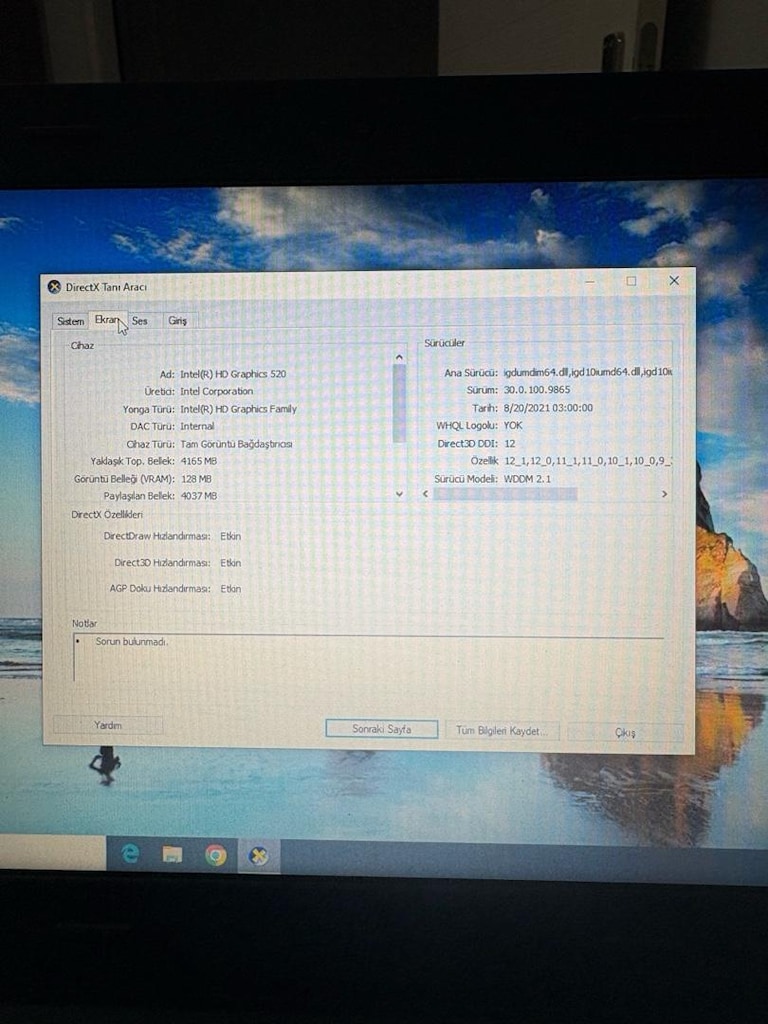Open File Explorer from the taskbar
The height and width of the screenshot is (1024, 768).
click(x=172, y=854)
